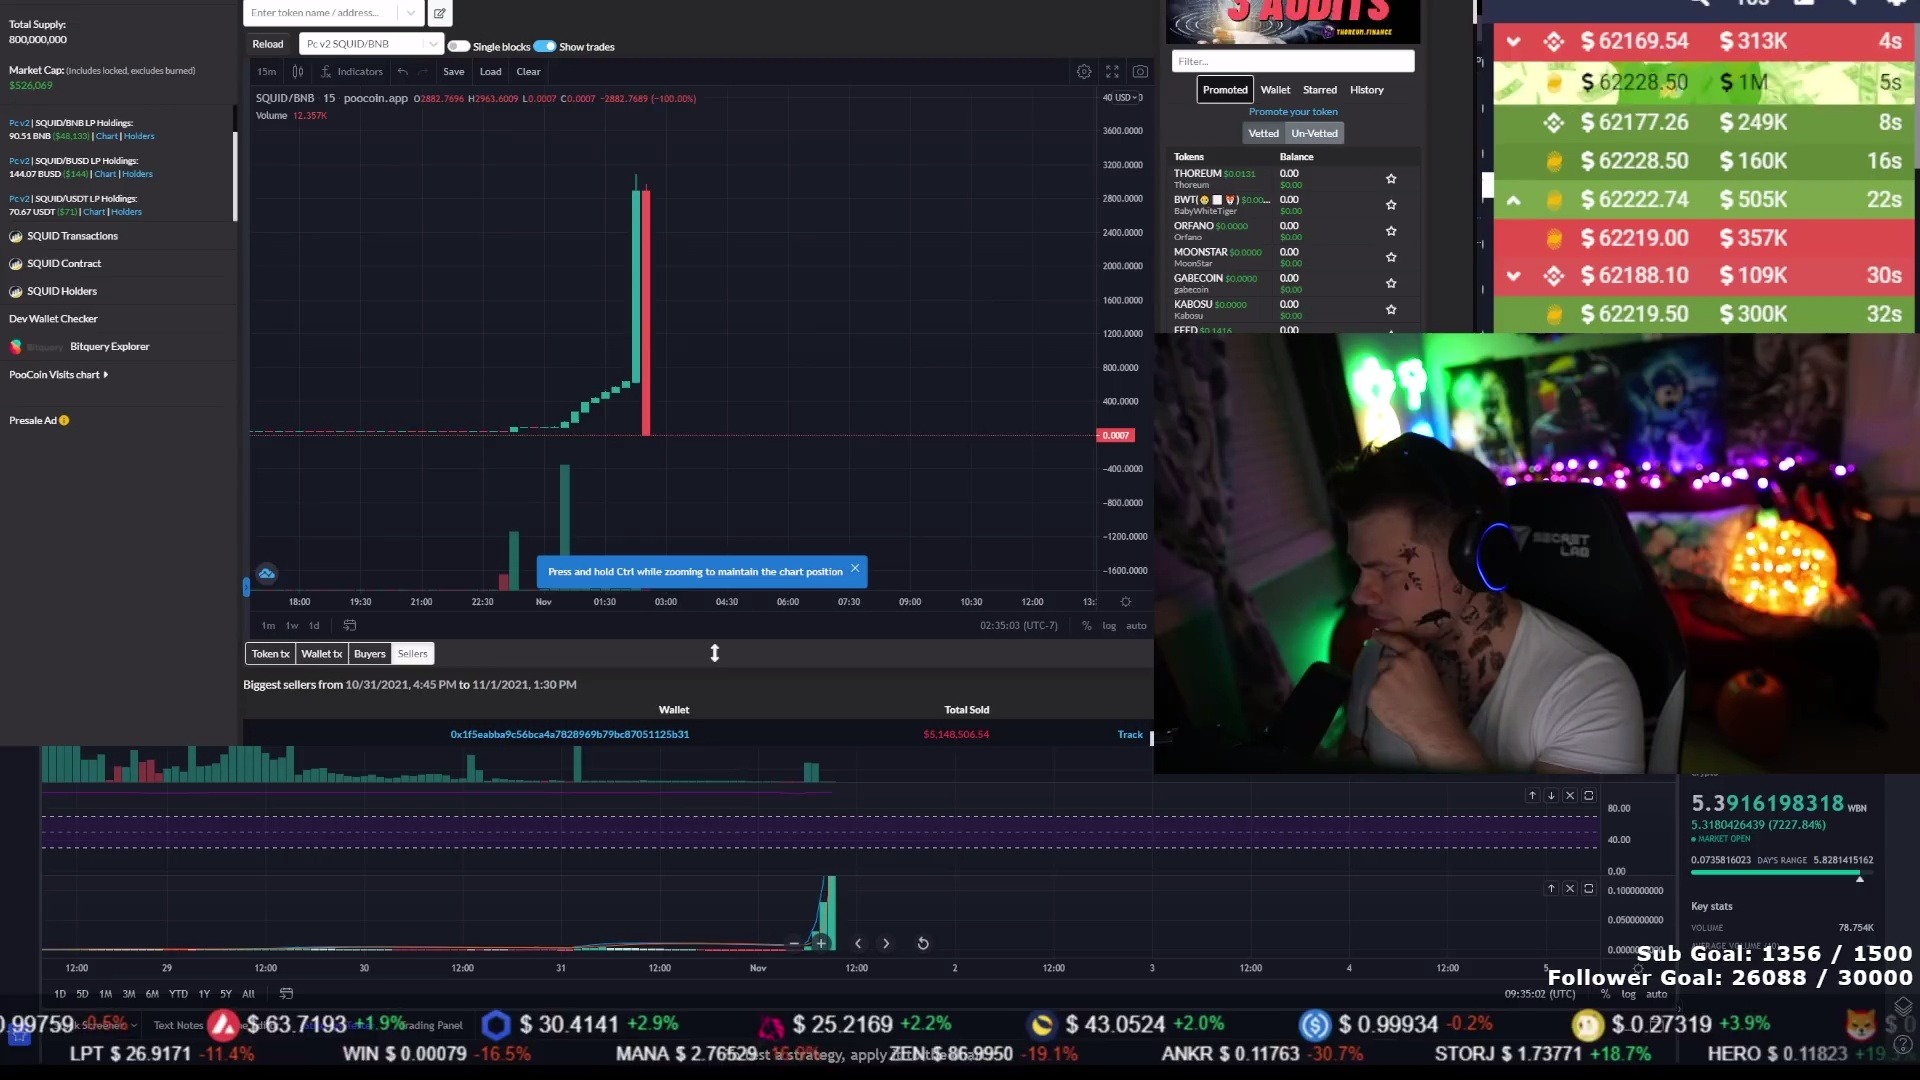Screen dimensions: 1920x1080
Task: Open the History tokens tab
Action: pos(1366,90)
